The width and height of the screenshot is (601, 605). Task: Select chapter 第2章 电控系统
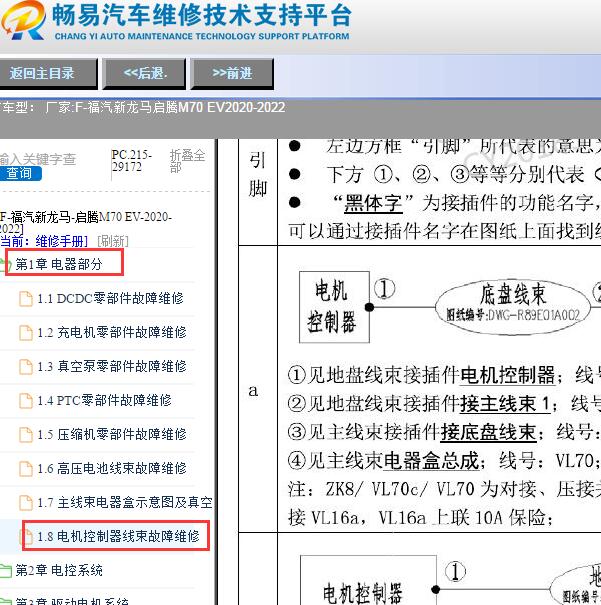[59, 570]
